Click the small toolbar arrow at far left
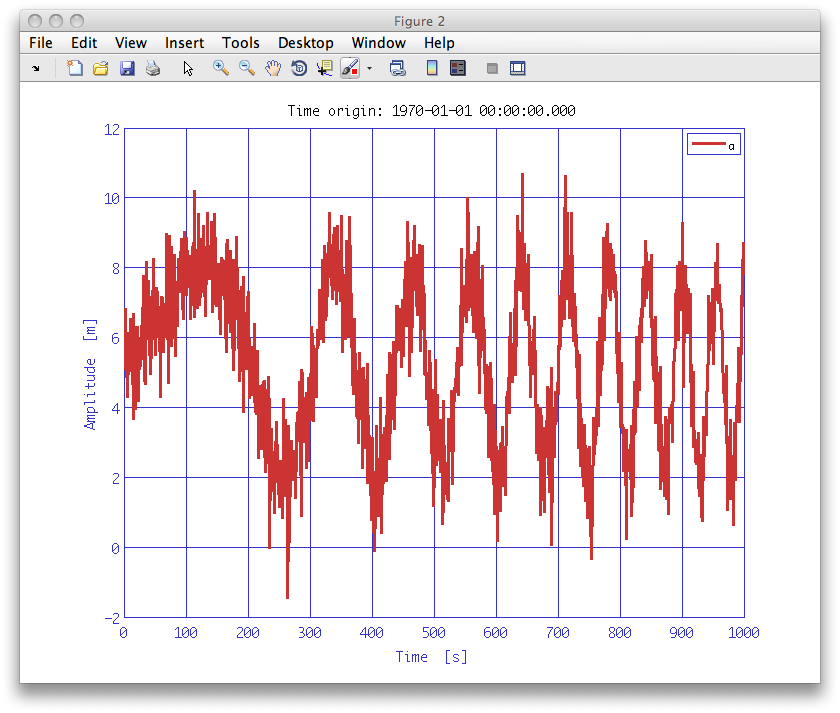The width and height of the screenshot is (840, 713). pos(36,69)
